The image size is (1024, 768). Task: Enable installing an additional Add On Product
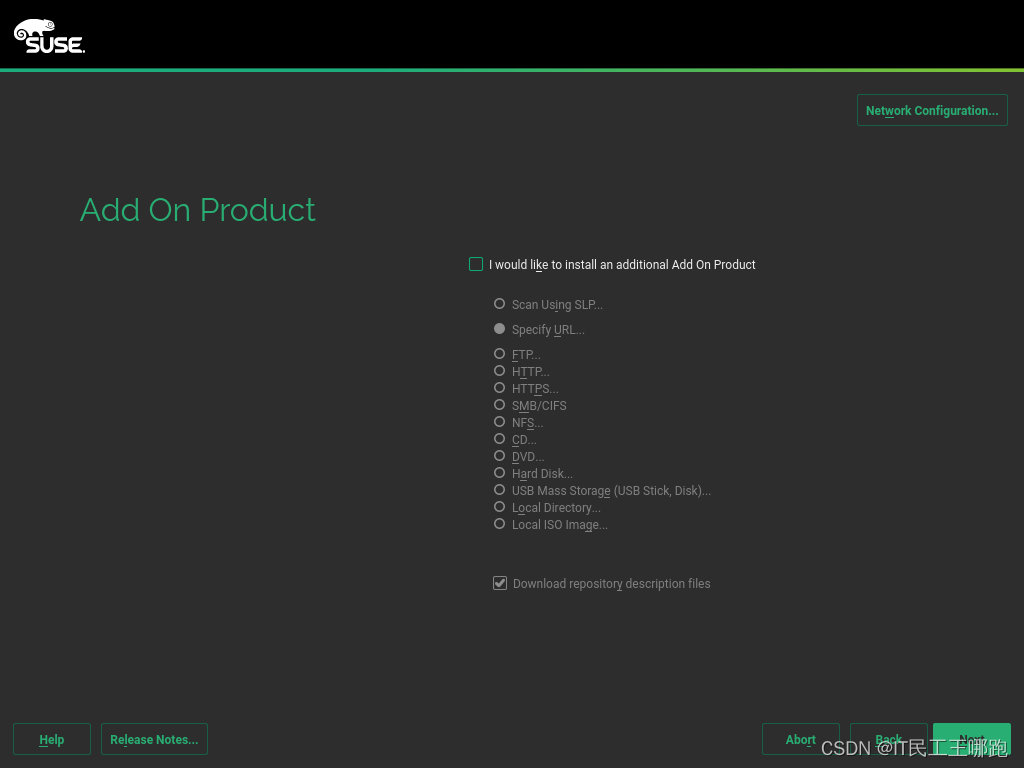tap(476, 264)
